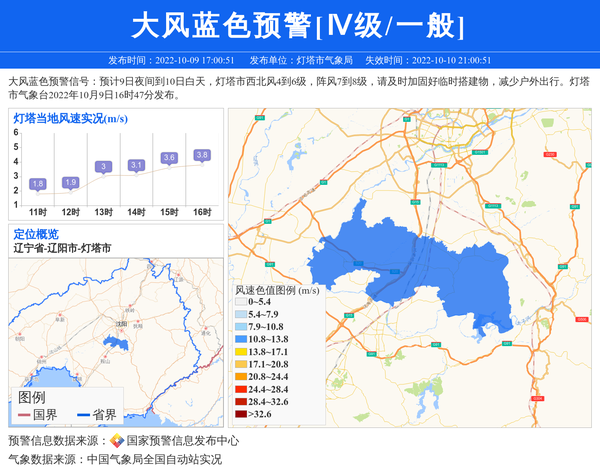Select the 10.8~13.8 blue legend swatch
Viewport: 600px width, 471px height.
tap(242, 341)
